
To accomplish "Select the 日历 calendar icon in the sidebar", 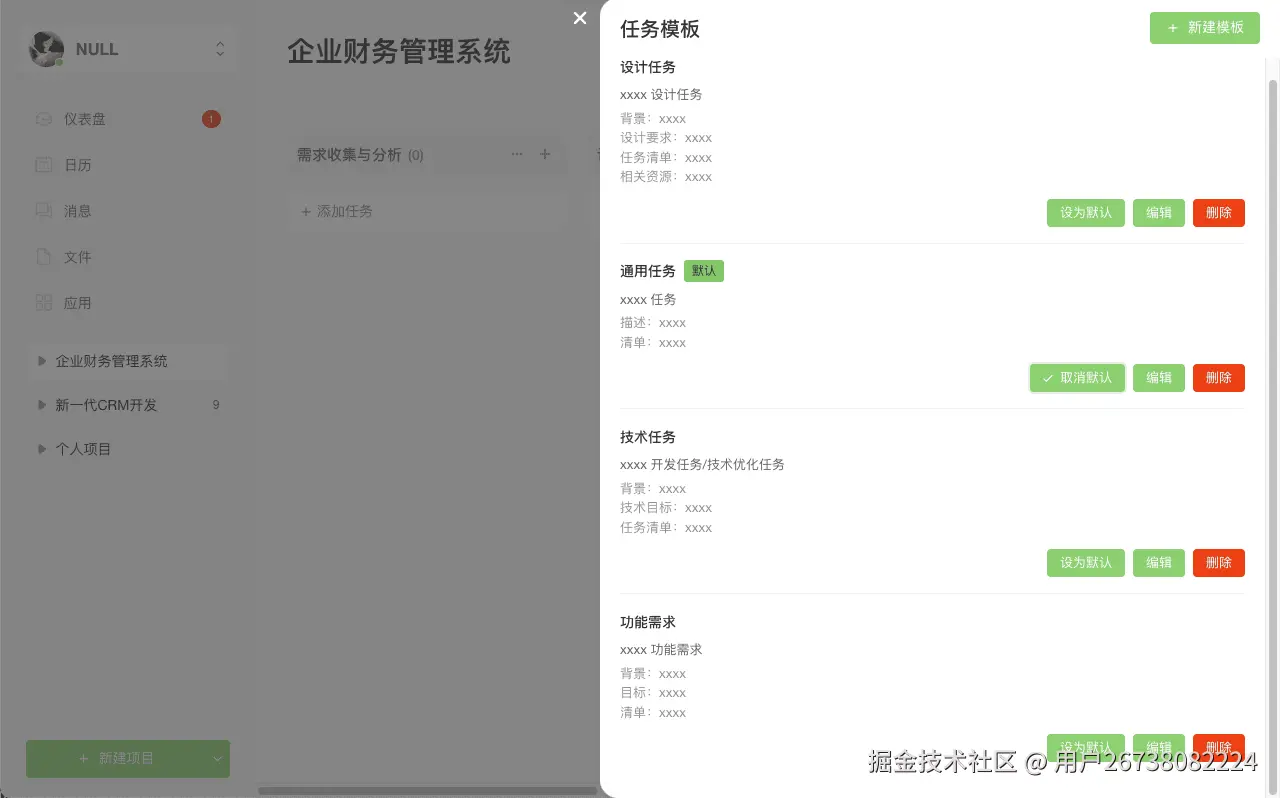I will 44,164.
